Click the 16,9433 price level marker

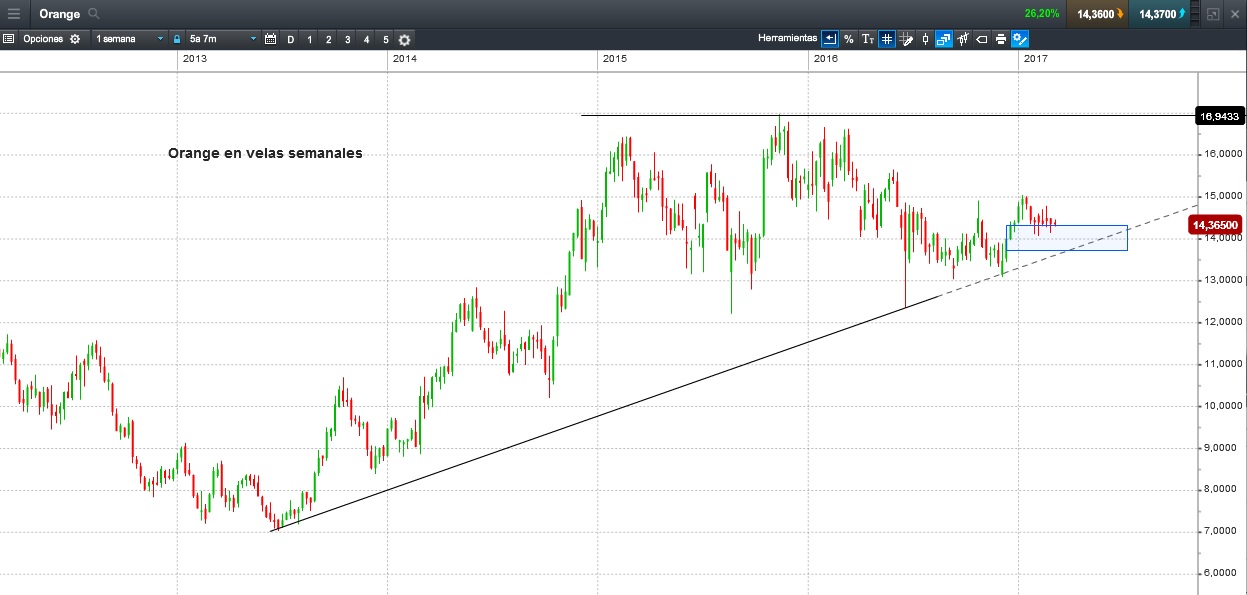(1220, 116)
